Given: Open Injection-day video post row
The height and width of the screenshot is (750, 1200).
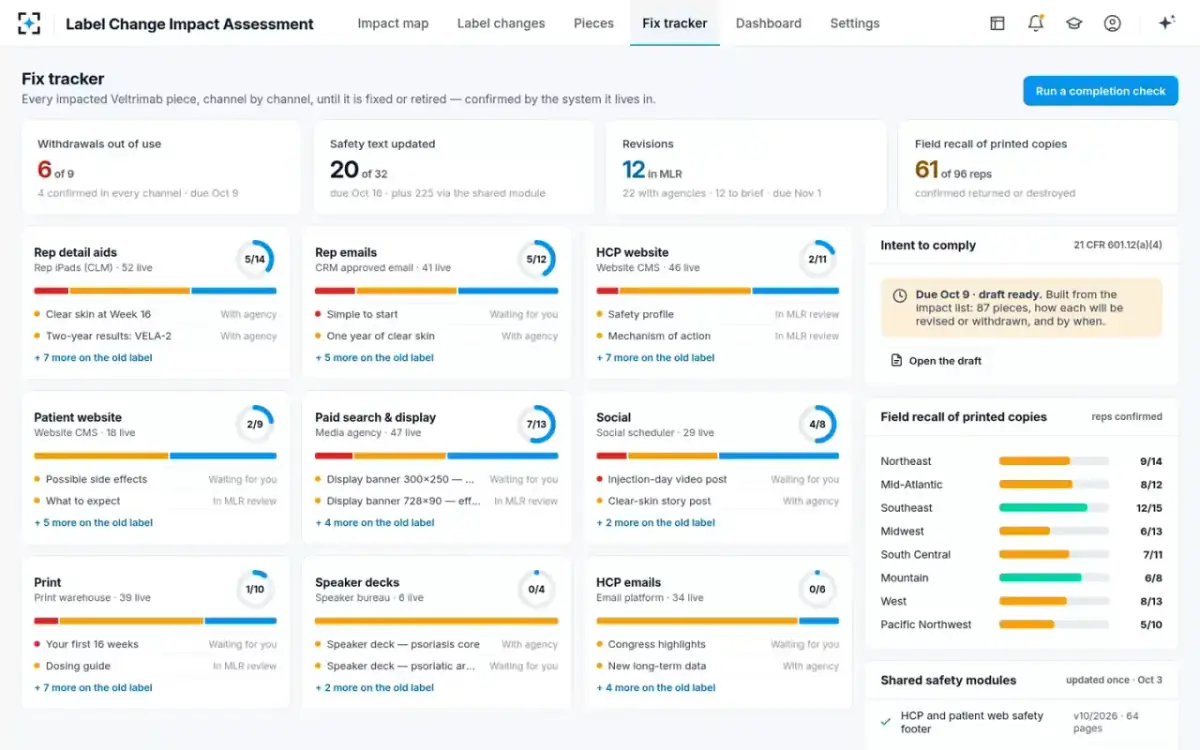Looking at the screenshot, I should coord(717,479).
